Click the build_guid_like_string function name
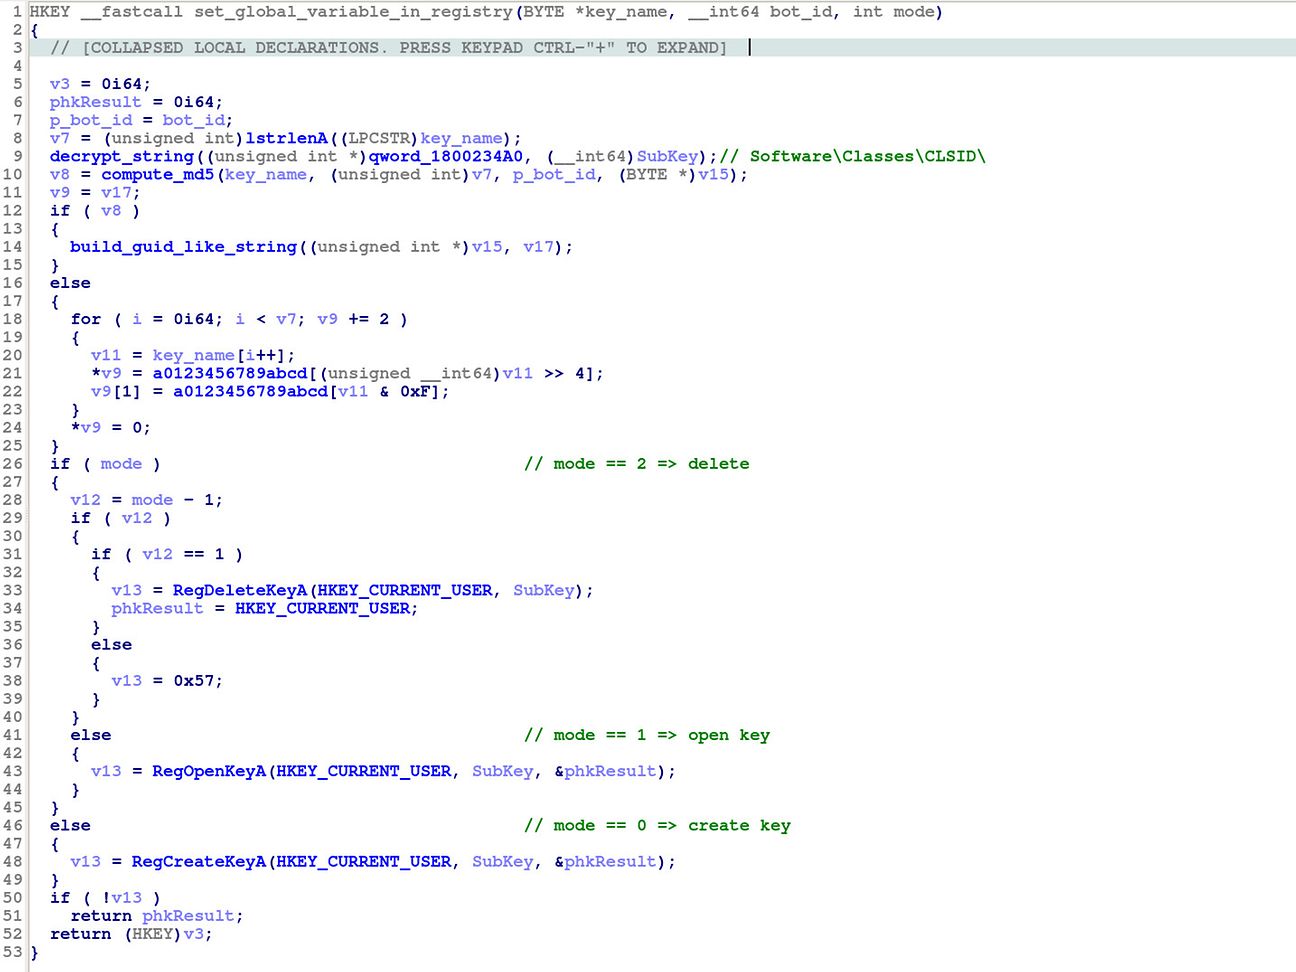This screenshot has height=972, width=1296. 183,247
